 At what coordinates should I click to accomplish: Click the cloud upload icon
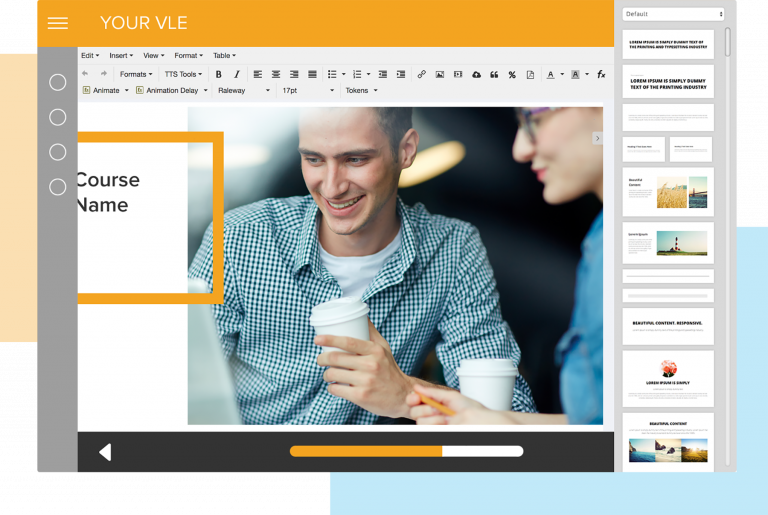tap(476, 74)
